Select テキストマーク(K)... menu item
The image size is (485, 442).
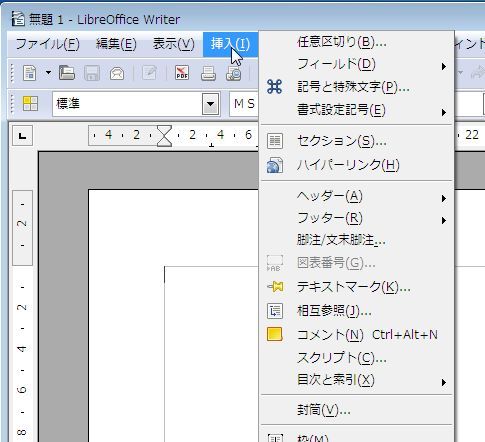357,287
